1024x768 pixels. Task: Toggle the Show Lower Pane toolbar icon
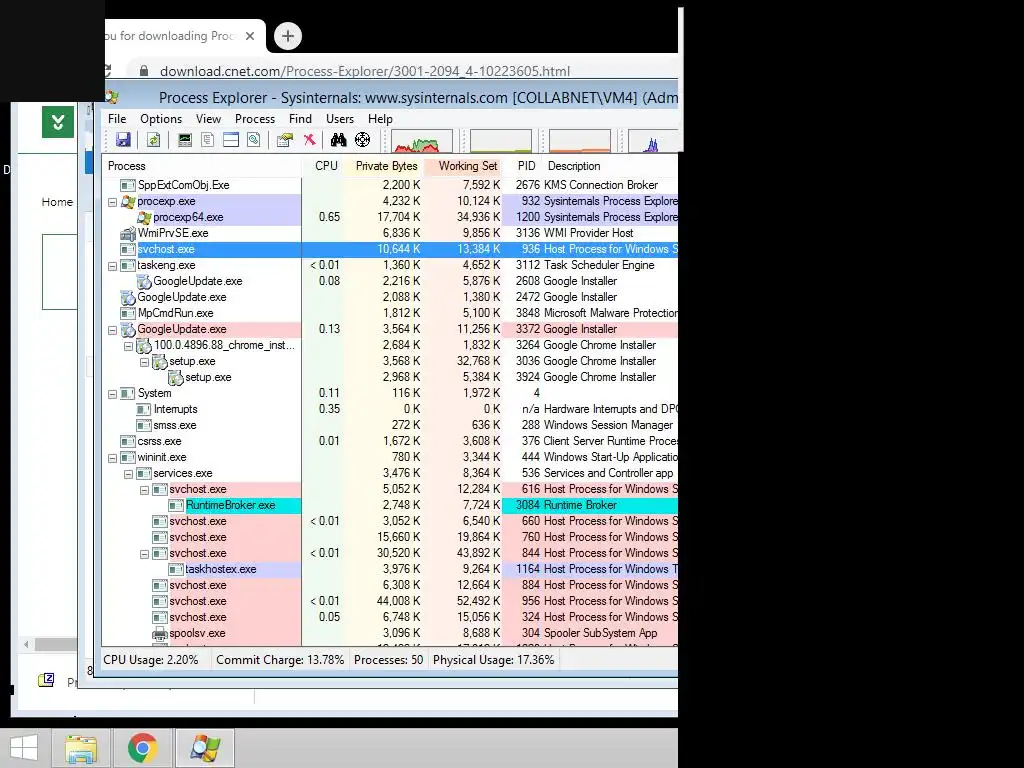tap(231, 140)
